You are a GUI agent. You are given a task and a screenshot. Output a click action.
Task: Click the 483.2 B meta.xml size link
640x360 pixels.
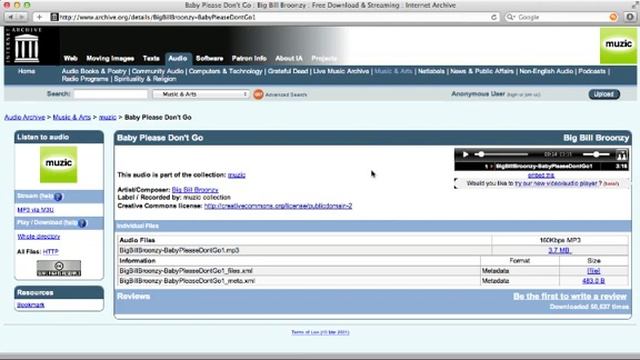click(x=593, y=281)
